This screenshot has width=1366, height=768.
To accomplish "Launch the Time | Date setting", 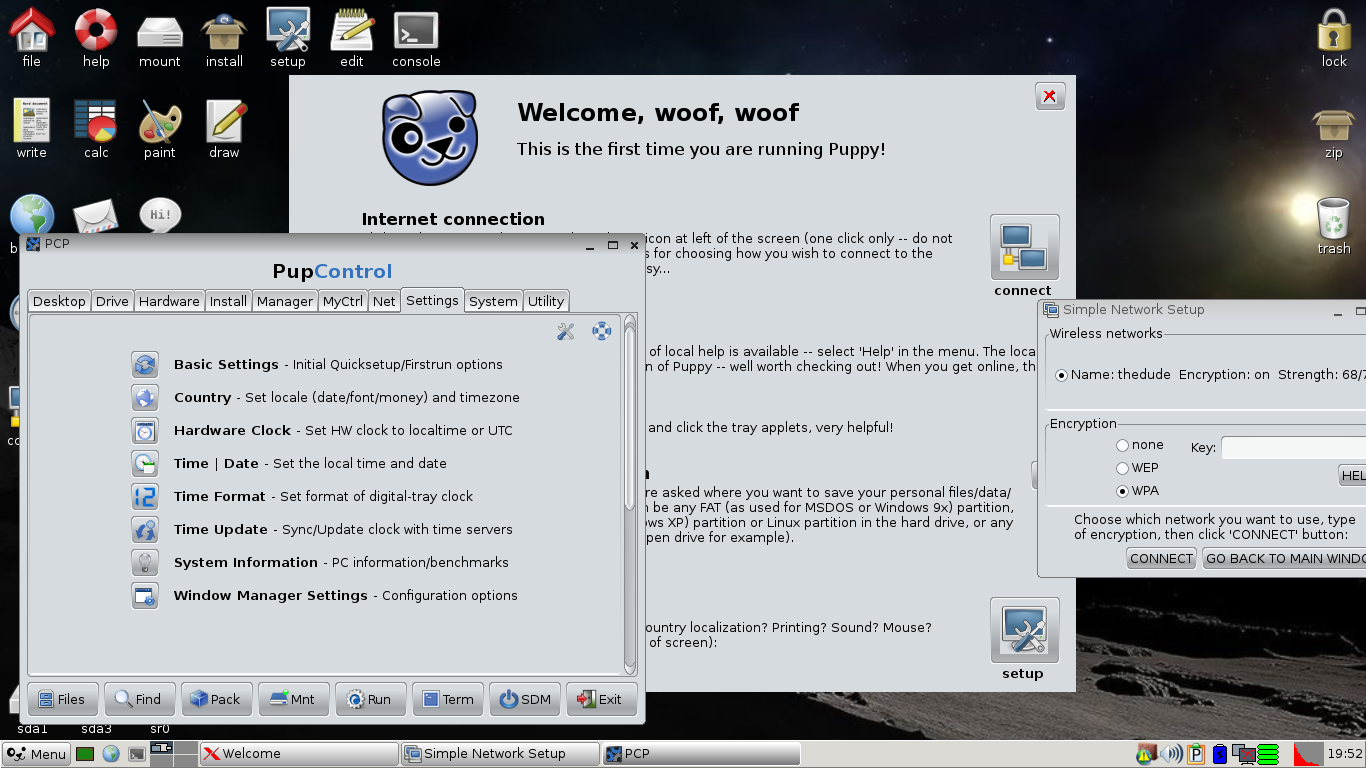I will 145,464.
